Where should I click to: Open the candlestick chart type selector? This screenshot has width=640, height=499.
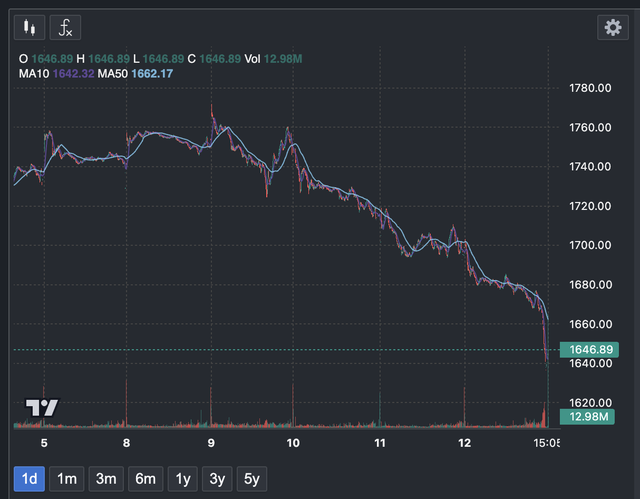pyautogui.click(x=30, y=27)
